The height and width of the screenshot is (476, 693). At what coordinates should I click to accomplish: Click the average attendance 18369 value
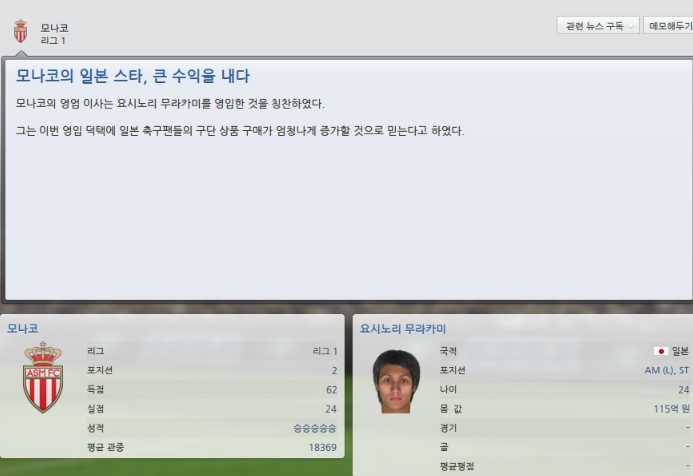(323, 447)
